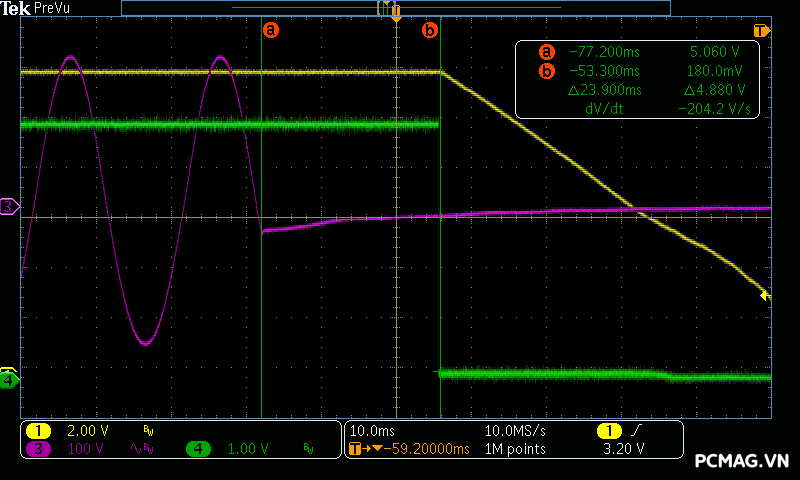Click the trigger delay T arrow icon

tap(366, 449)
